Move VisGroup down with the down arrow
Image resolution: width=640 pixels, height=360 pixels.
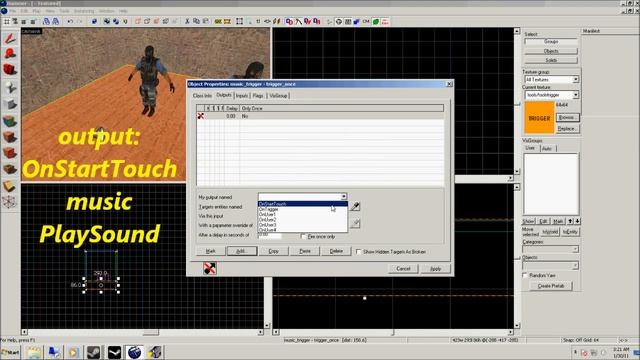(577, 221)
